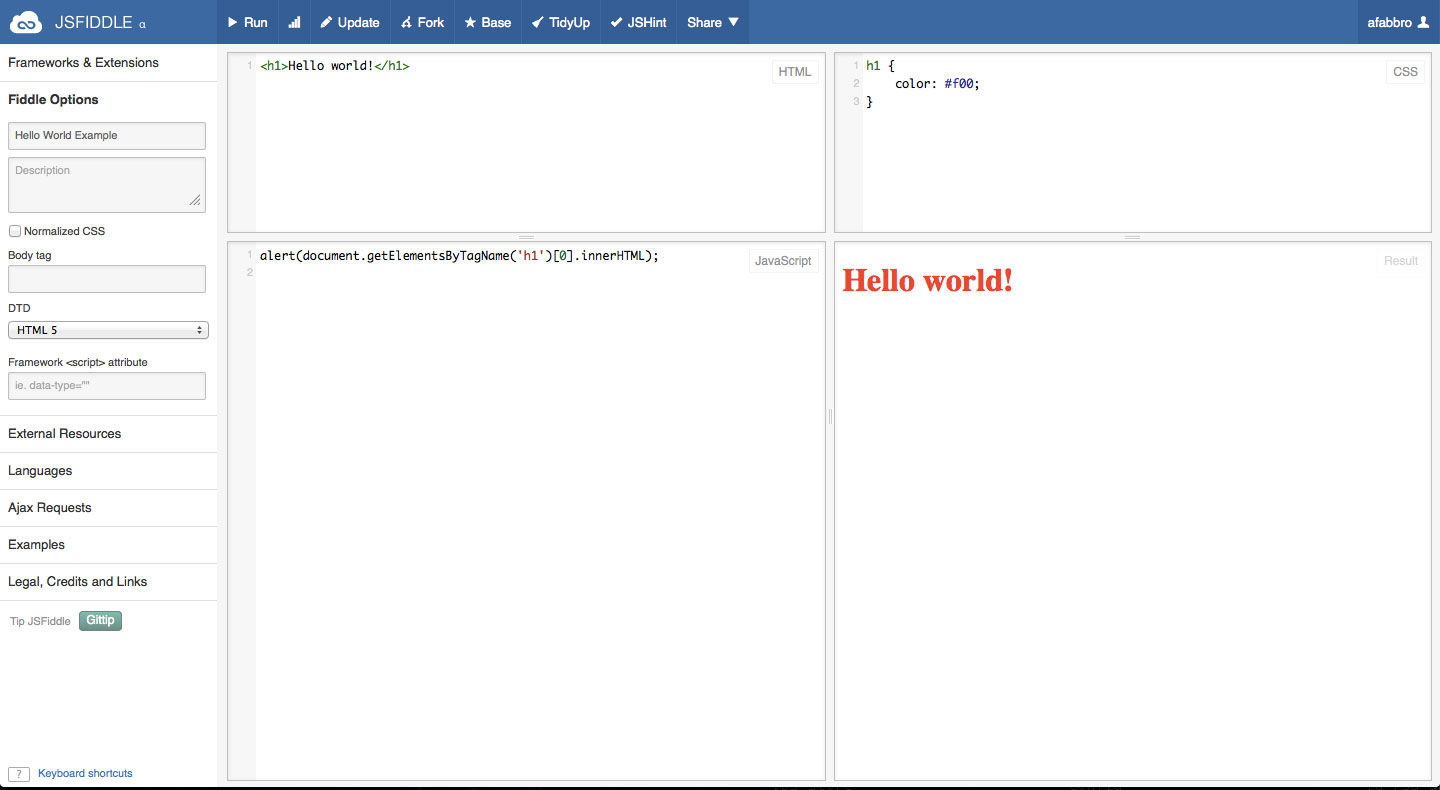Click the h1 { selector line in CSS

click(x=880, y=66)
